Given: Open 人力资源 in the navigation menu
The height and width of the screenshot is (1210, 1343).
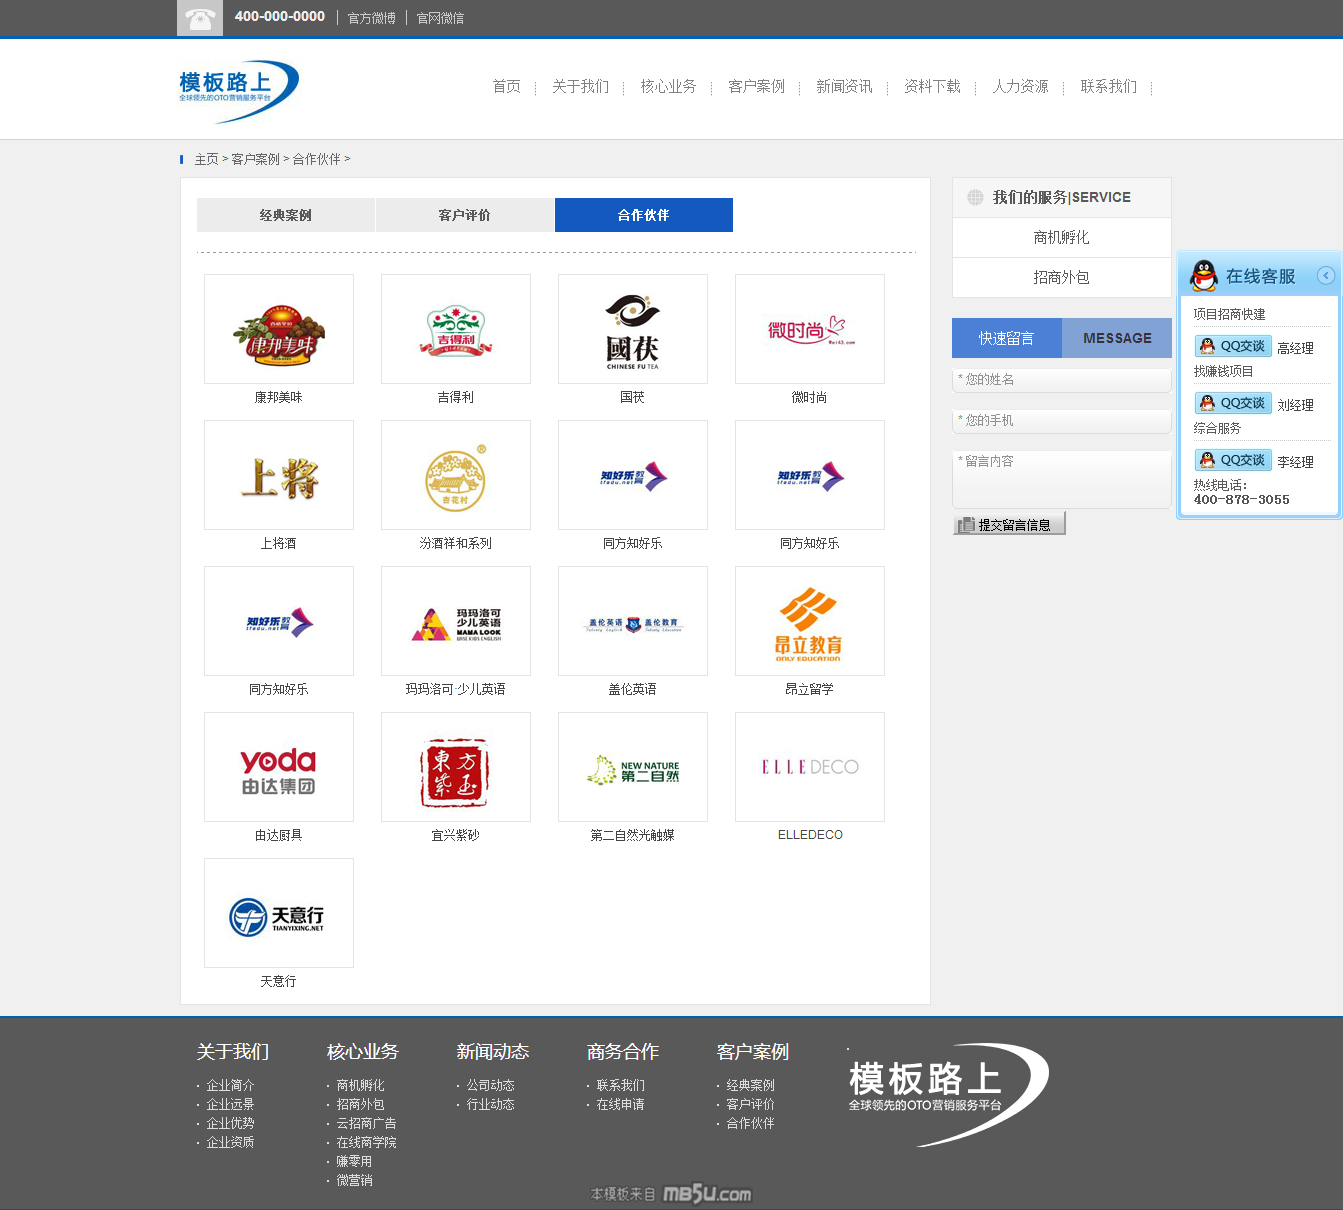Looking at the screenshot, I should click(1020, 87).
